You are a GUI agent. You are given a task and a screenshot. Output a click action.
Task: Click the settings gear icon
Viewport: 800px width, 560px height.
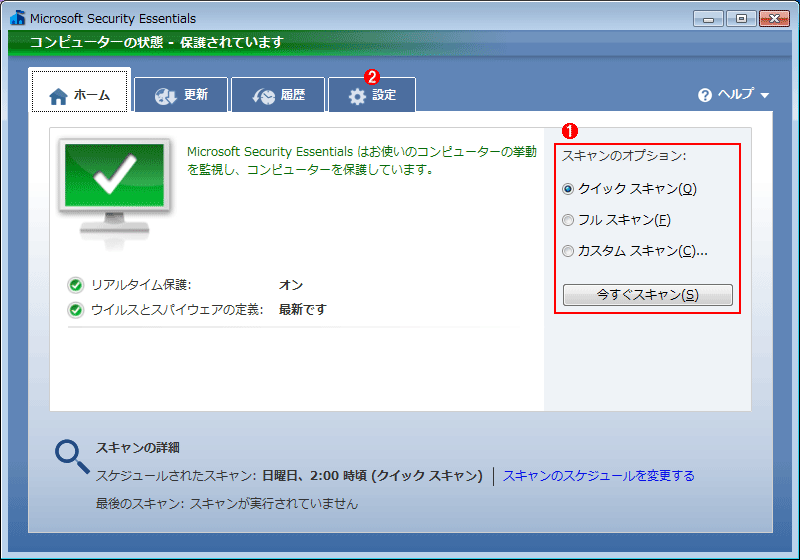click(357, 96)
